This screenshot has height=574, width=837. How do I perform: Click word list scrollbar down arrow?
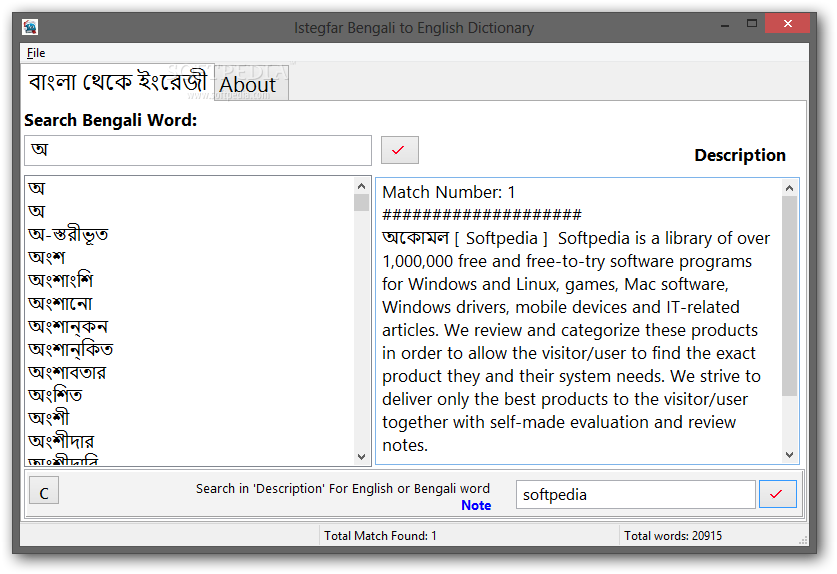[x=361, y=457]
